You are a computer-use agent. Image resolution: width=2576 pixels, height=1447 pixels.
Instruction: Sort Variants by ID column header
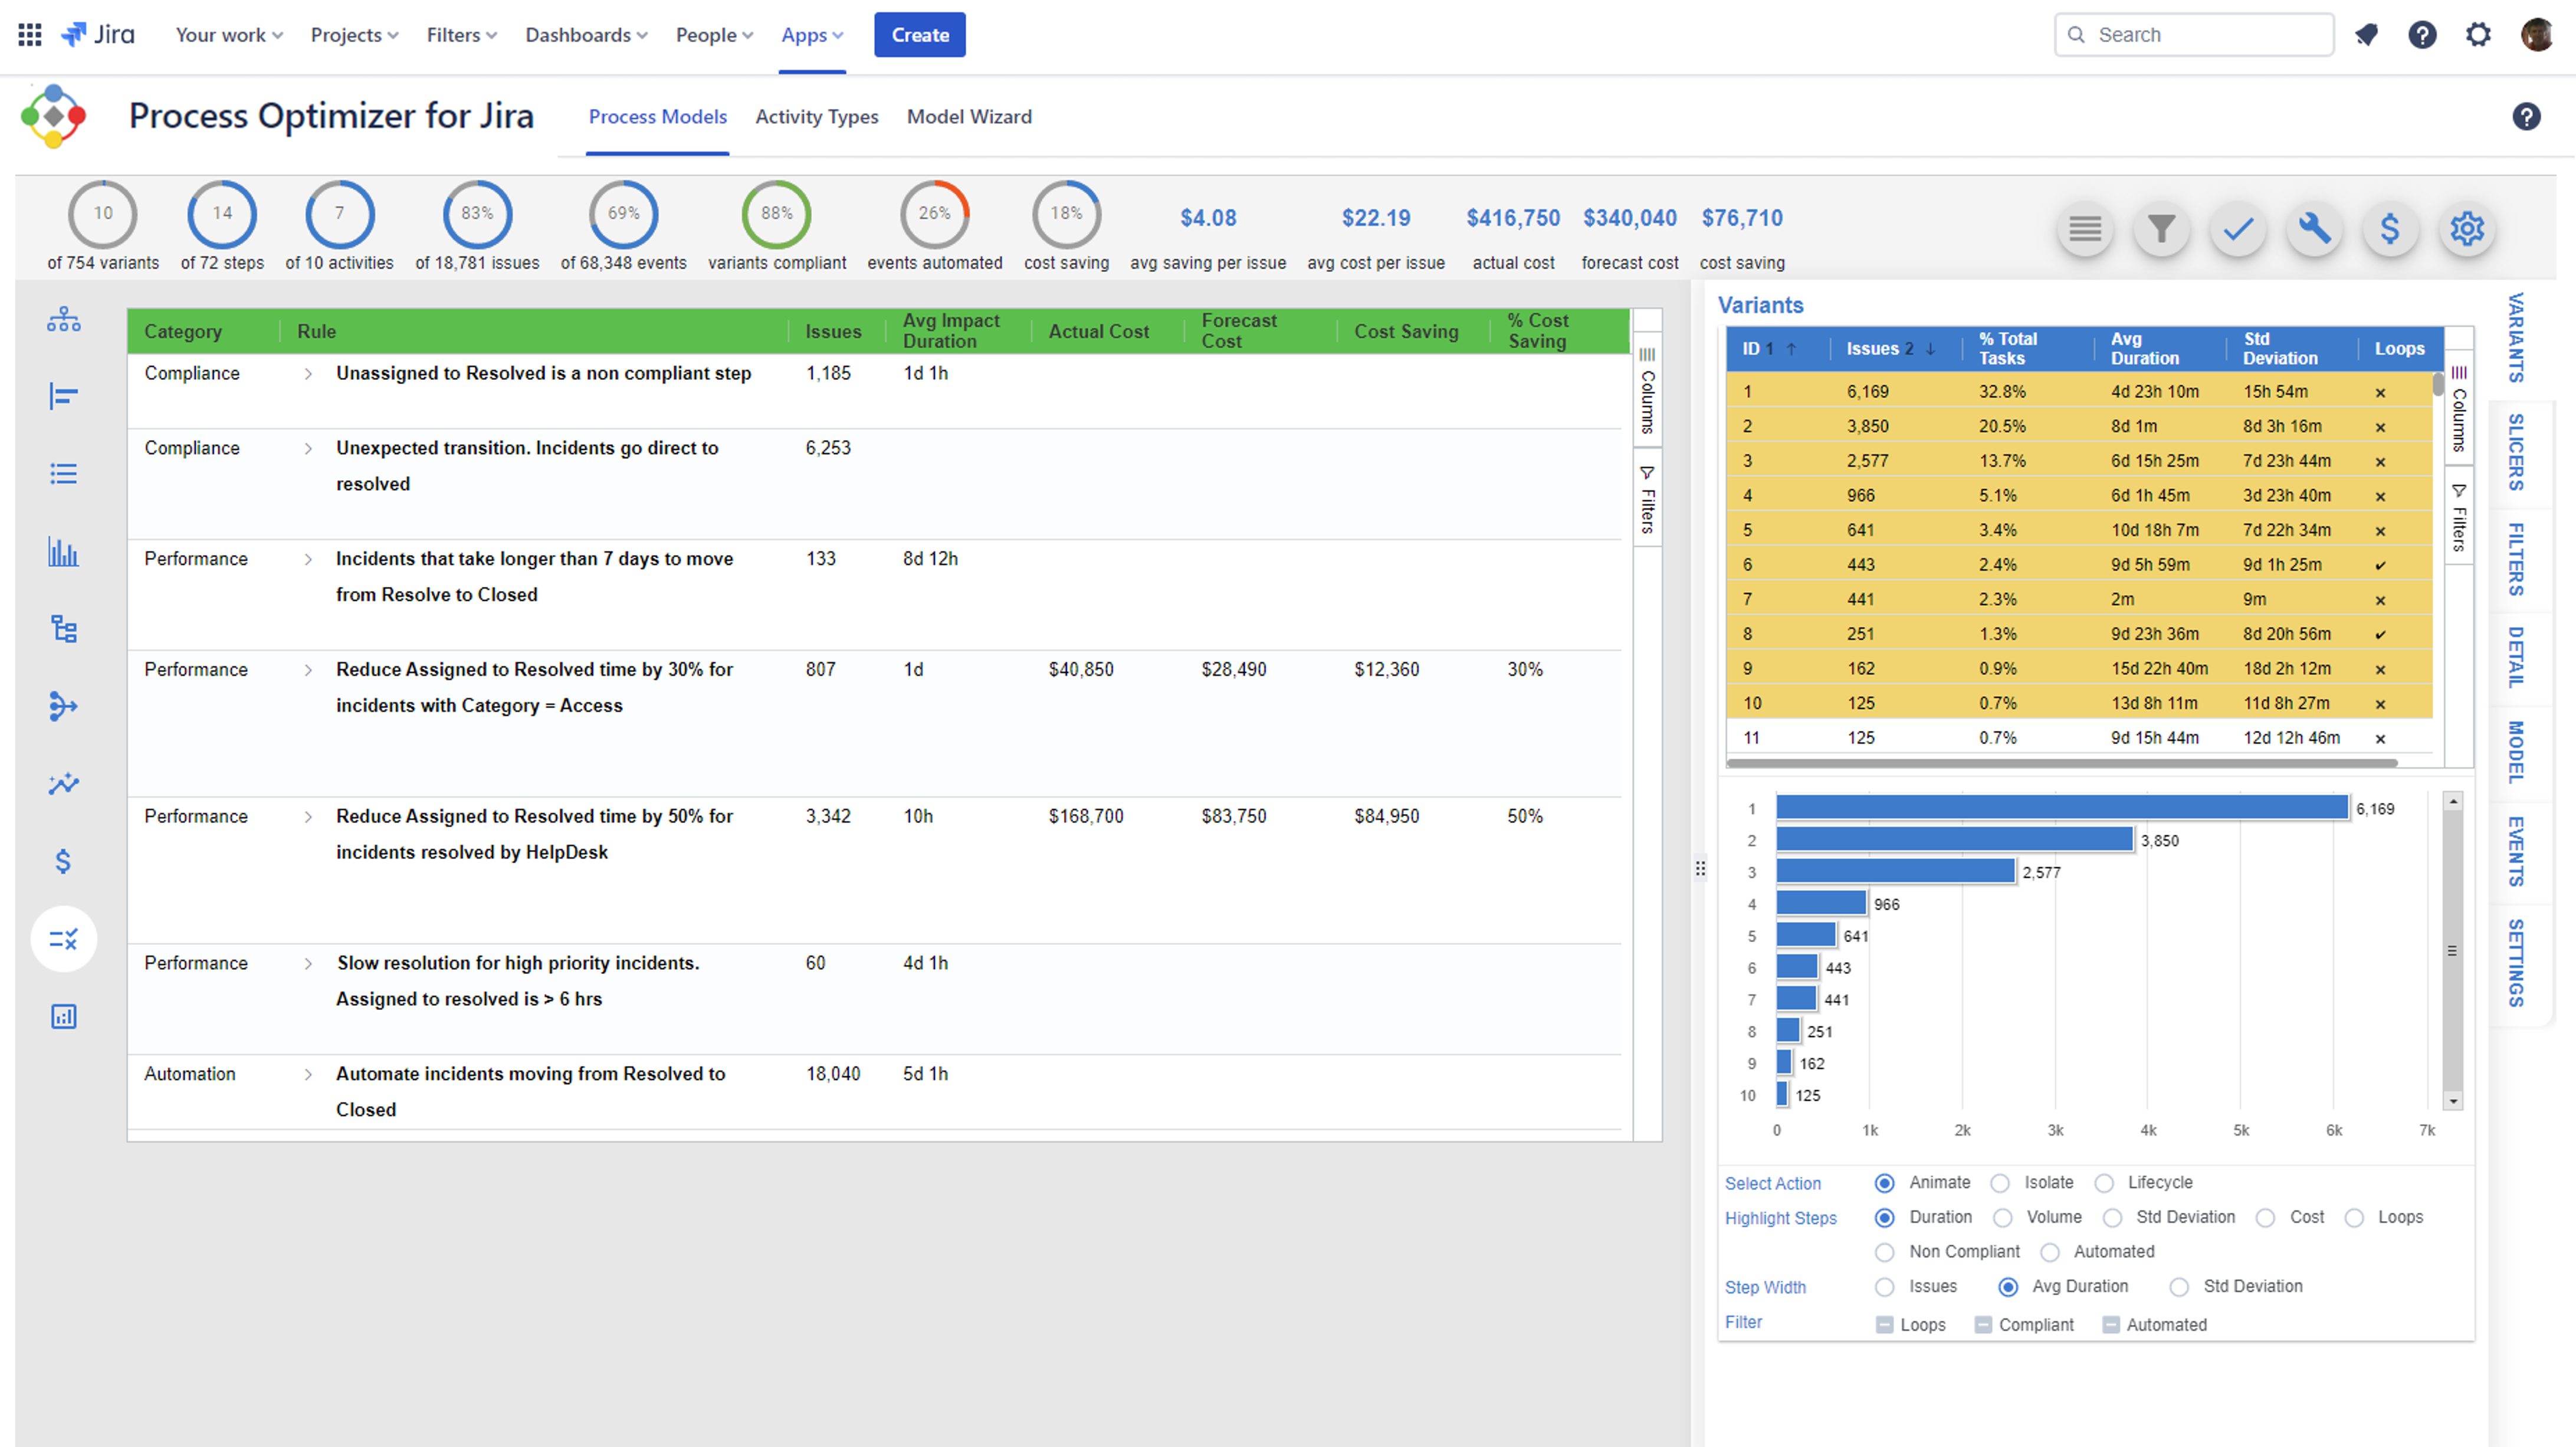[1770, 349]
